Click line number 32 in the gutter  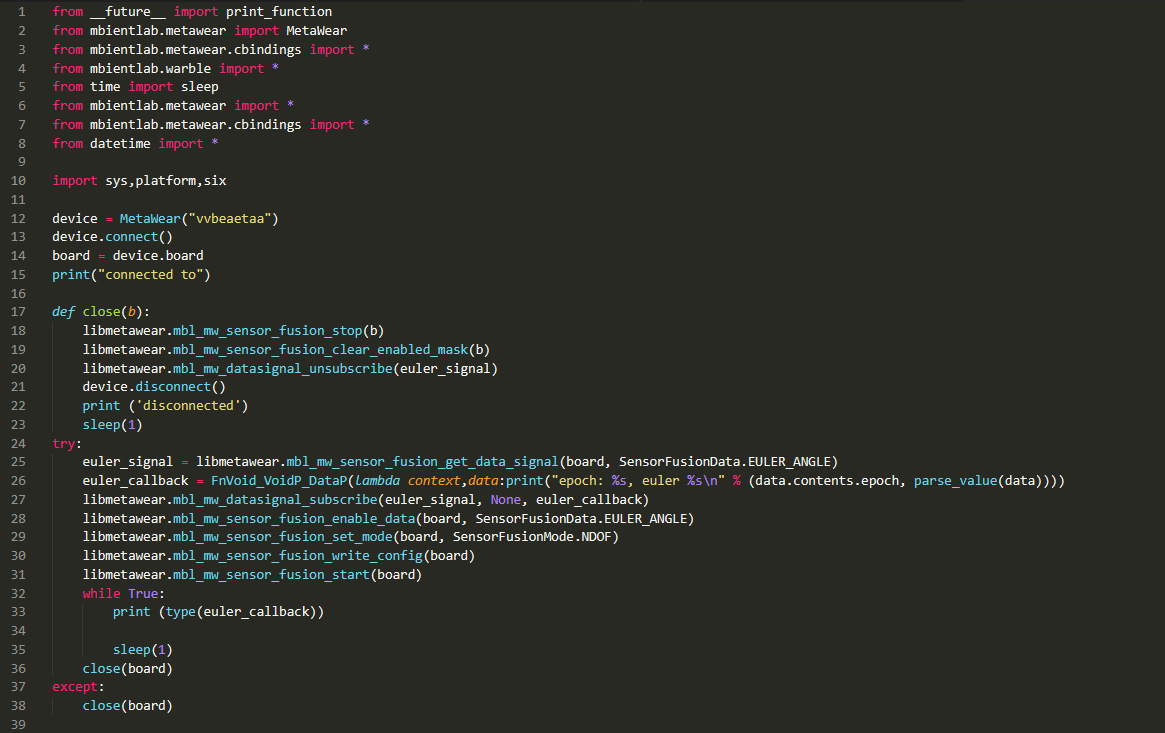click(20, 593)
